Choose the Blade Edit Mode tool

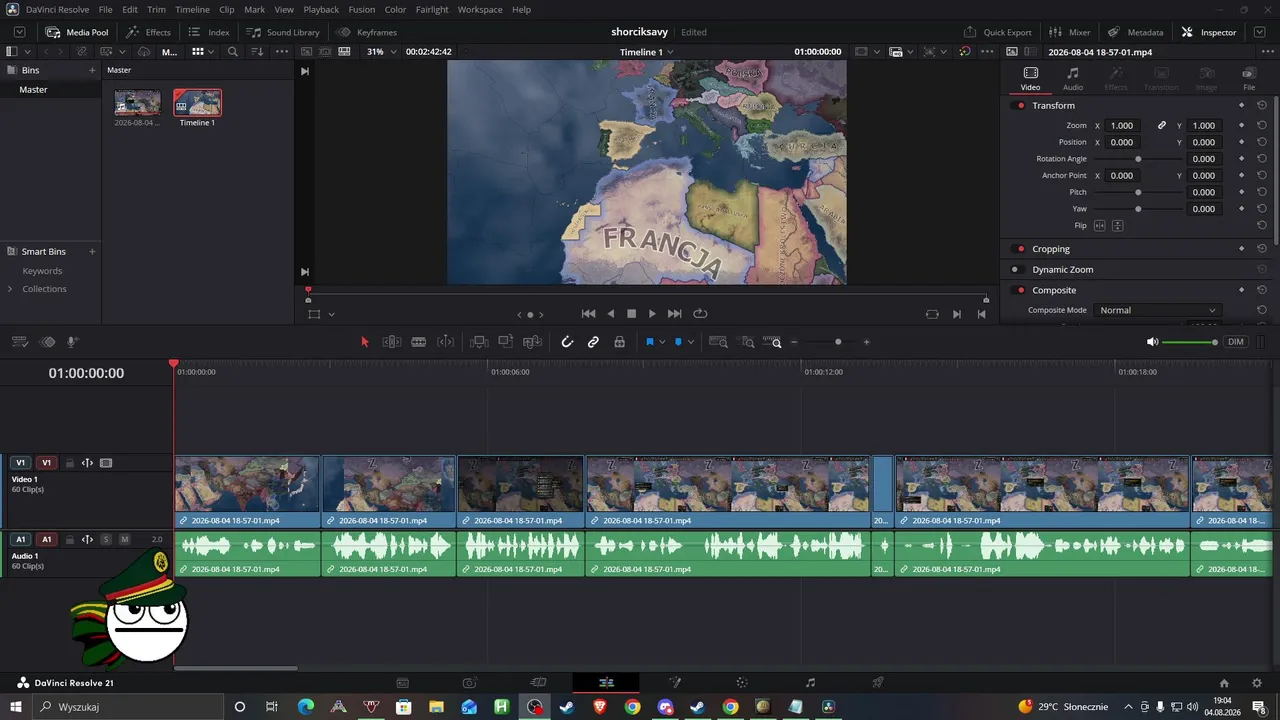pyautogui.click(x=419, y=342)
